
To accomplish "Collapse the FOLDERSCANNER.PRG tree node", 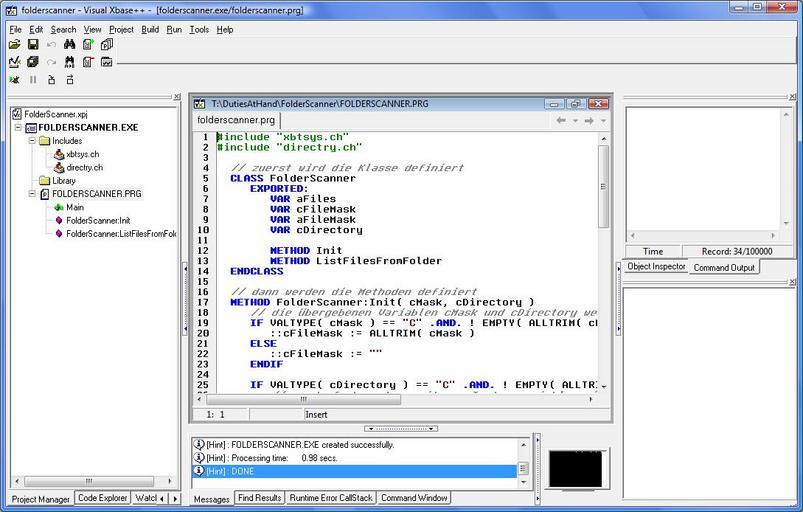I will click(x=31, y=194).
